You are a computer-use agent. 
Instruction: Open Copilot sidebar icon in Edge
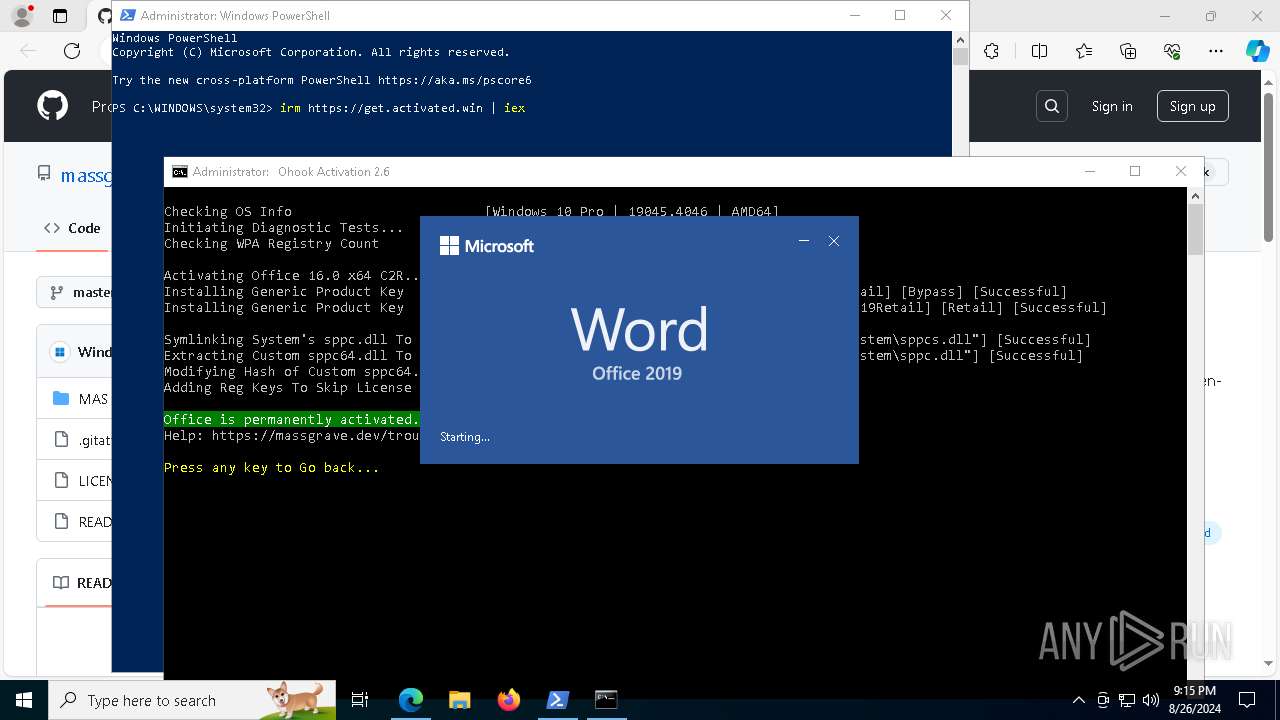coord(1257,51)
